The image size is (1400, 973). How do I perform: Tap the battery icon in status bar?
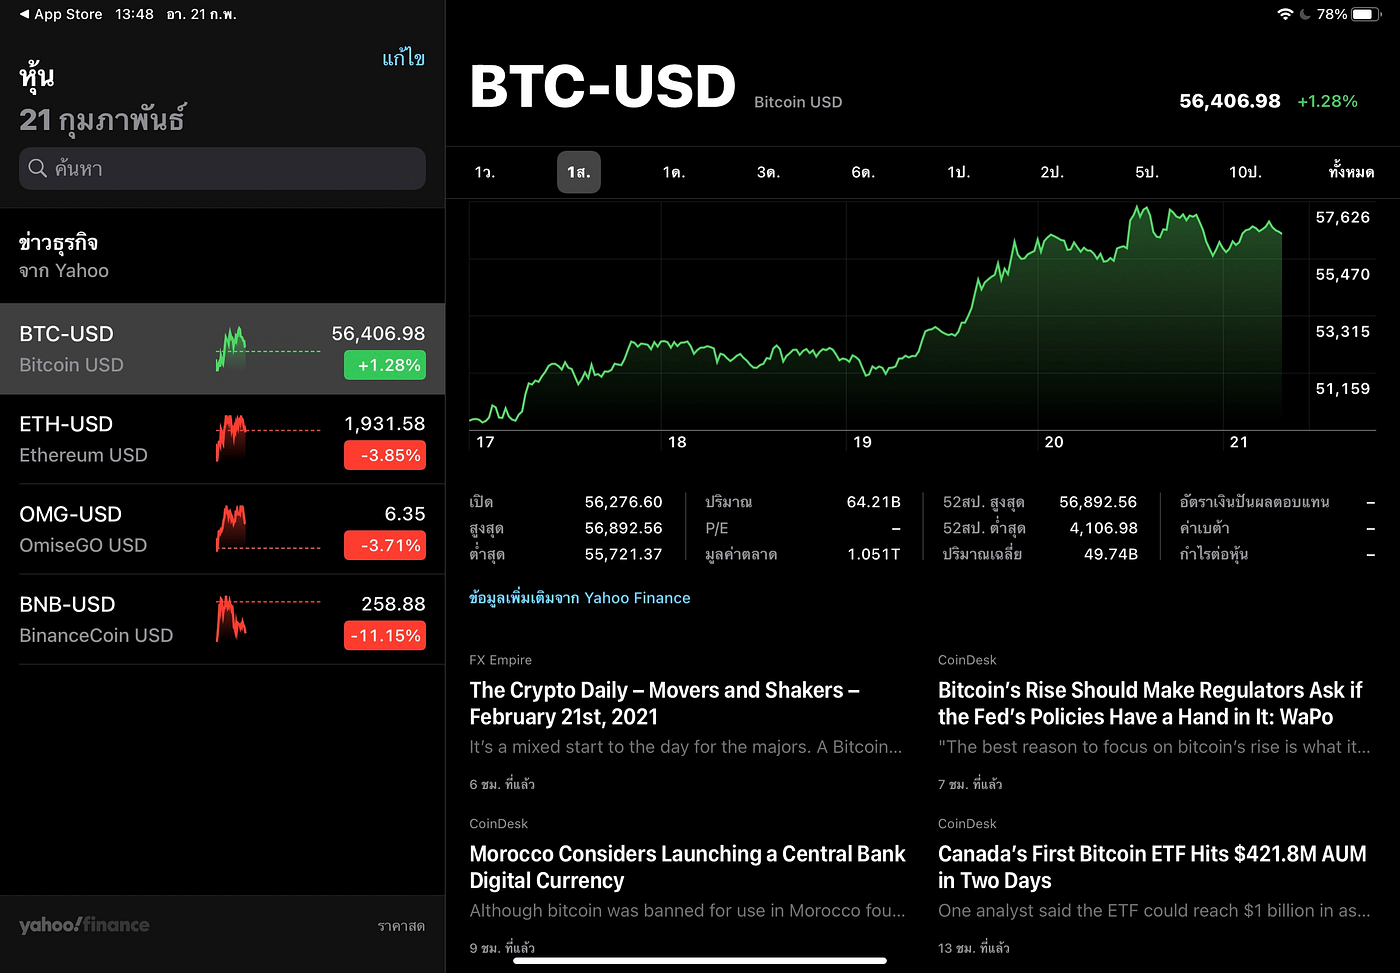(1367, 14)
